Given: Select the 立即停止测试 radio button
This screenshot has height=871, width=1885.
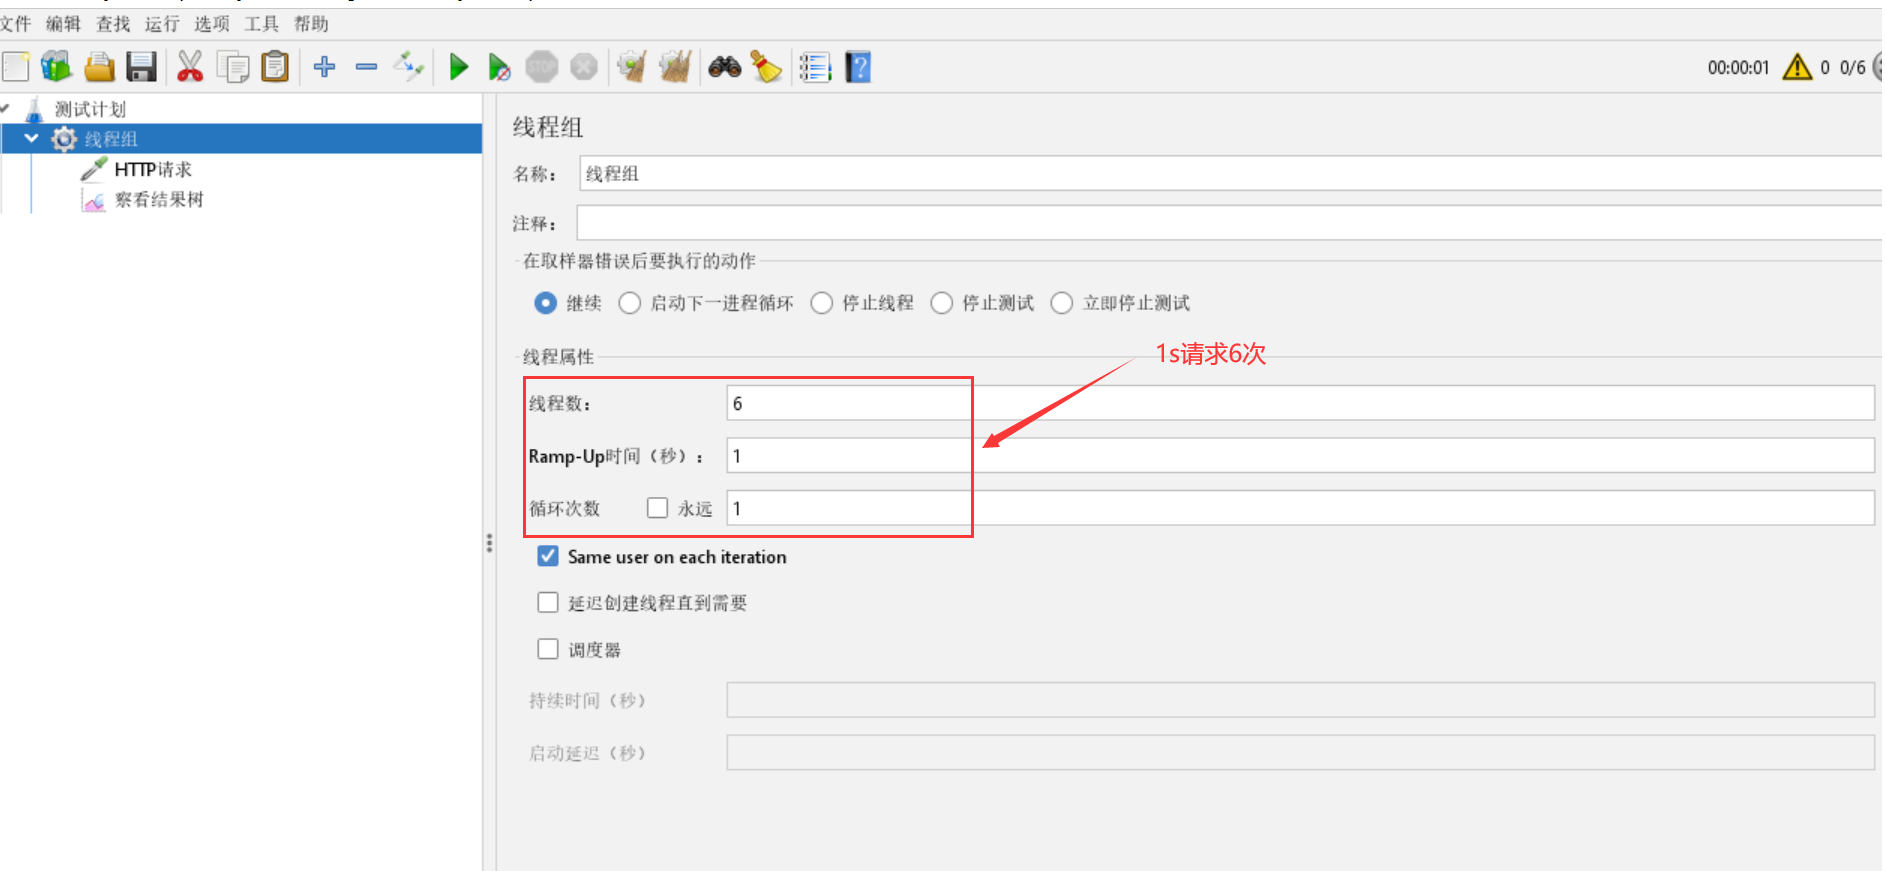Looking at the screenshot, I should (1061, 303).
